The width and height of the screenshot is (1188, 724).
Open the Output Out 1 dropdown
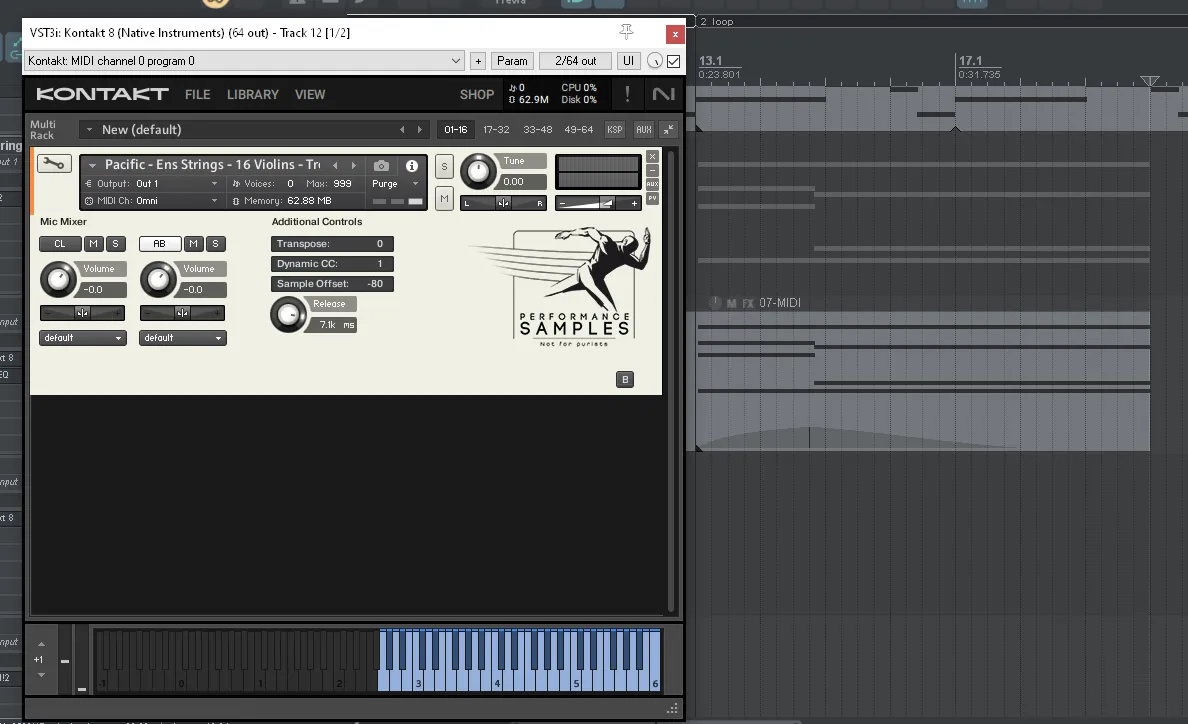pos(152,183)
